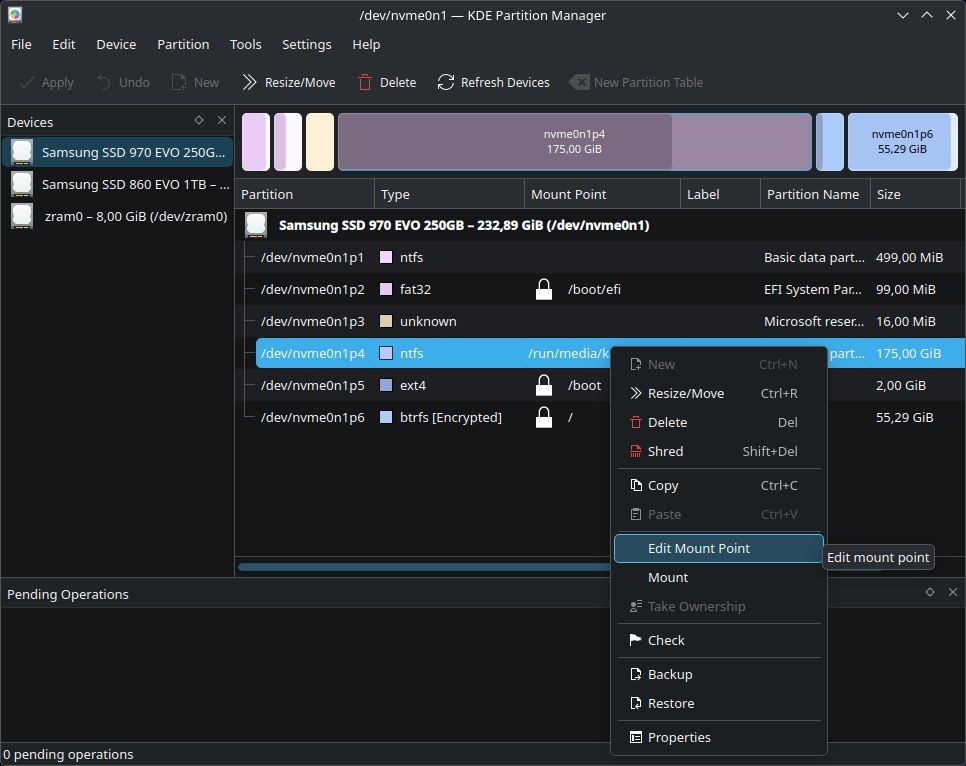966x766 pixels.
Task: Open the Partition menu
Action: point(183,44)
